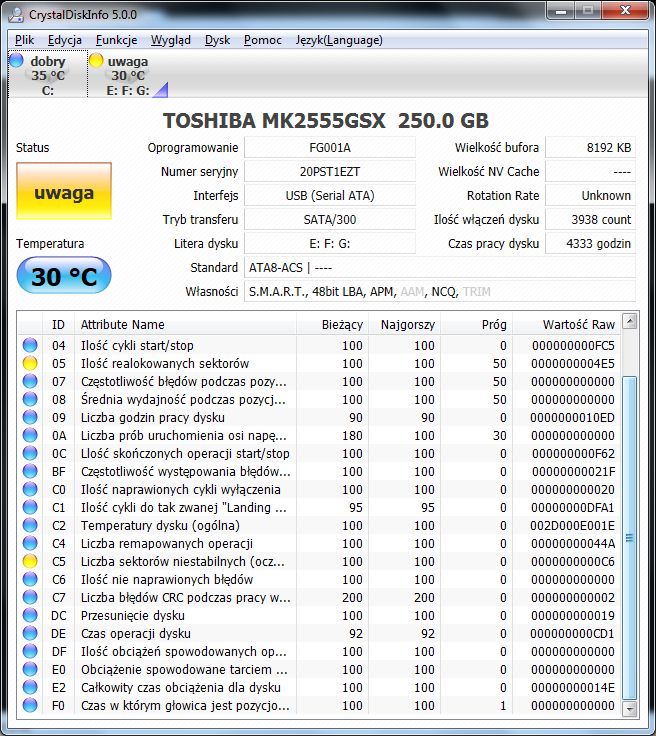Click the attribute list vertical scrollbar thumb
656x736 pixels.
coord(629,538)
